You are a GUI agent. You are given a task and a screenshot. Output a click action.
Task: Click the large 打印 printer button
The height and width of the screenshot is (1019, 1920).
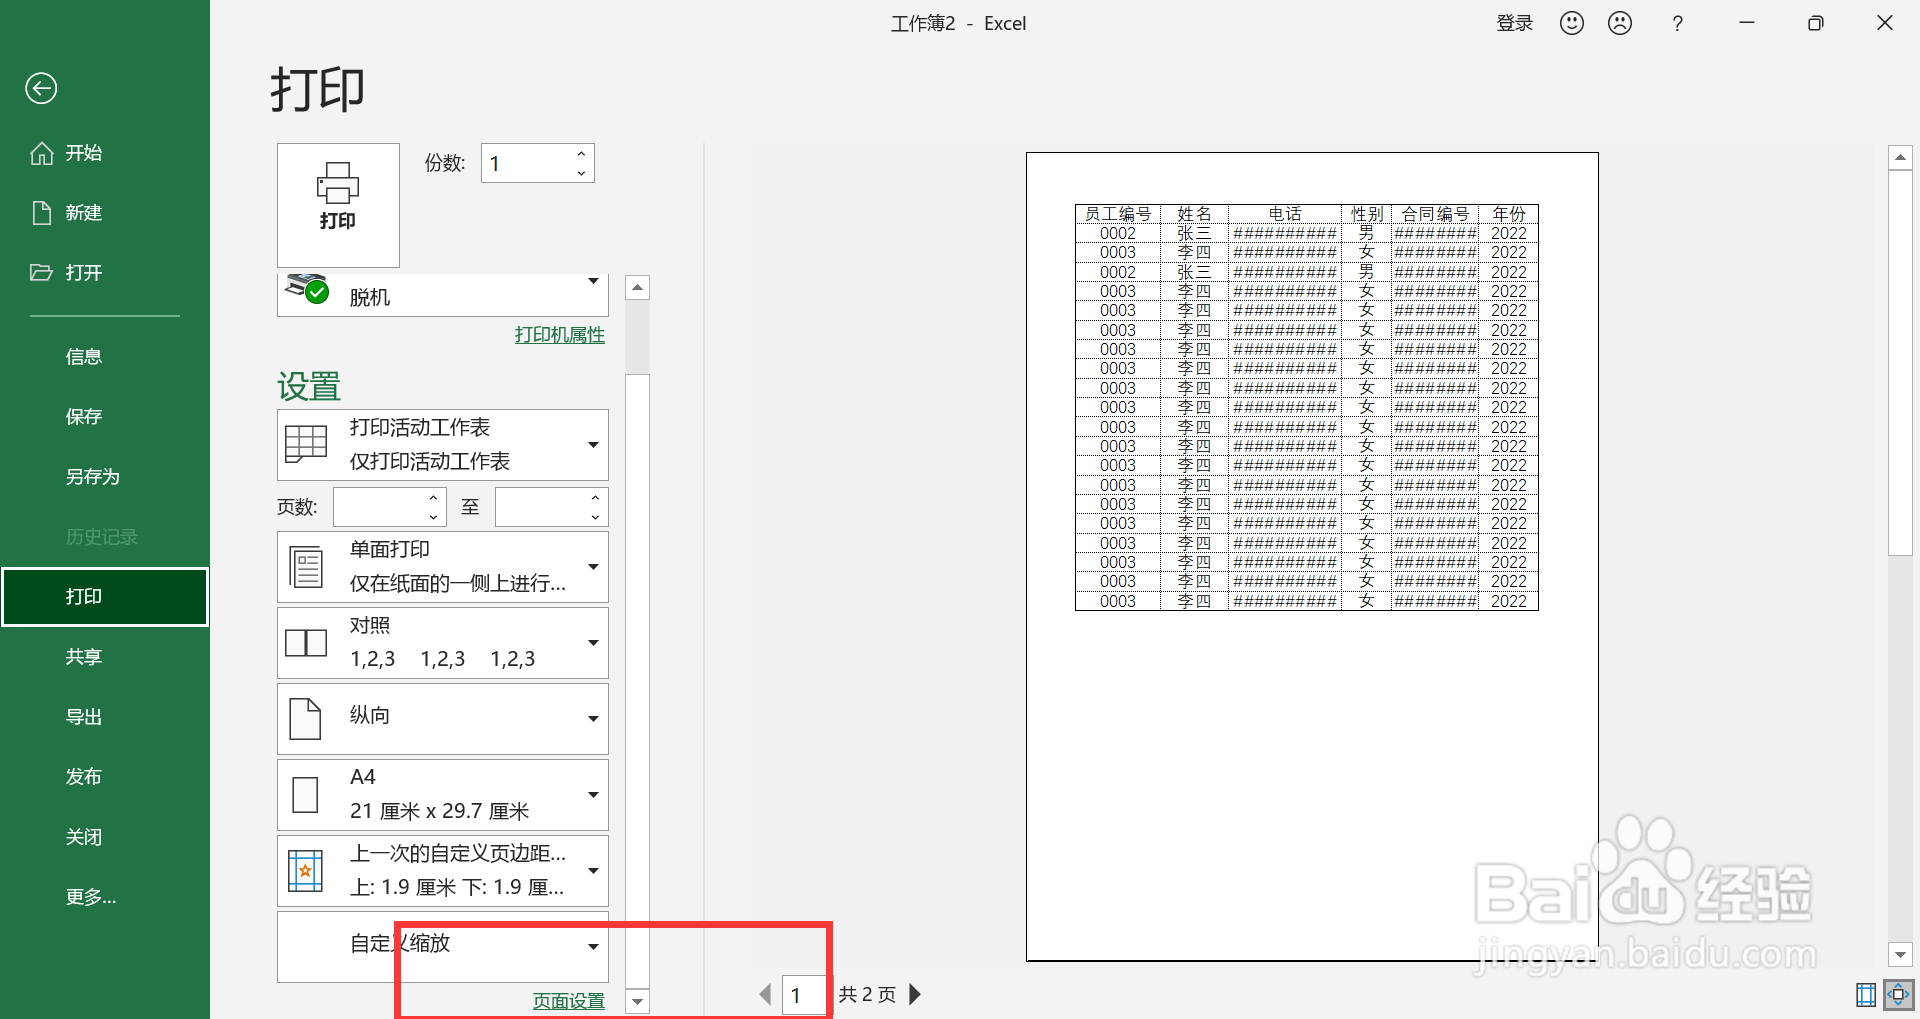338,205
